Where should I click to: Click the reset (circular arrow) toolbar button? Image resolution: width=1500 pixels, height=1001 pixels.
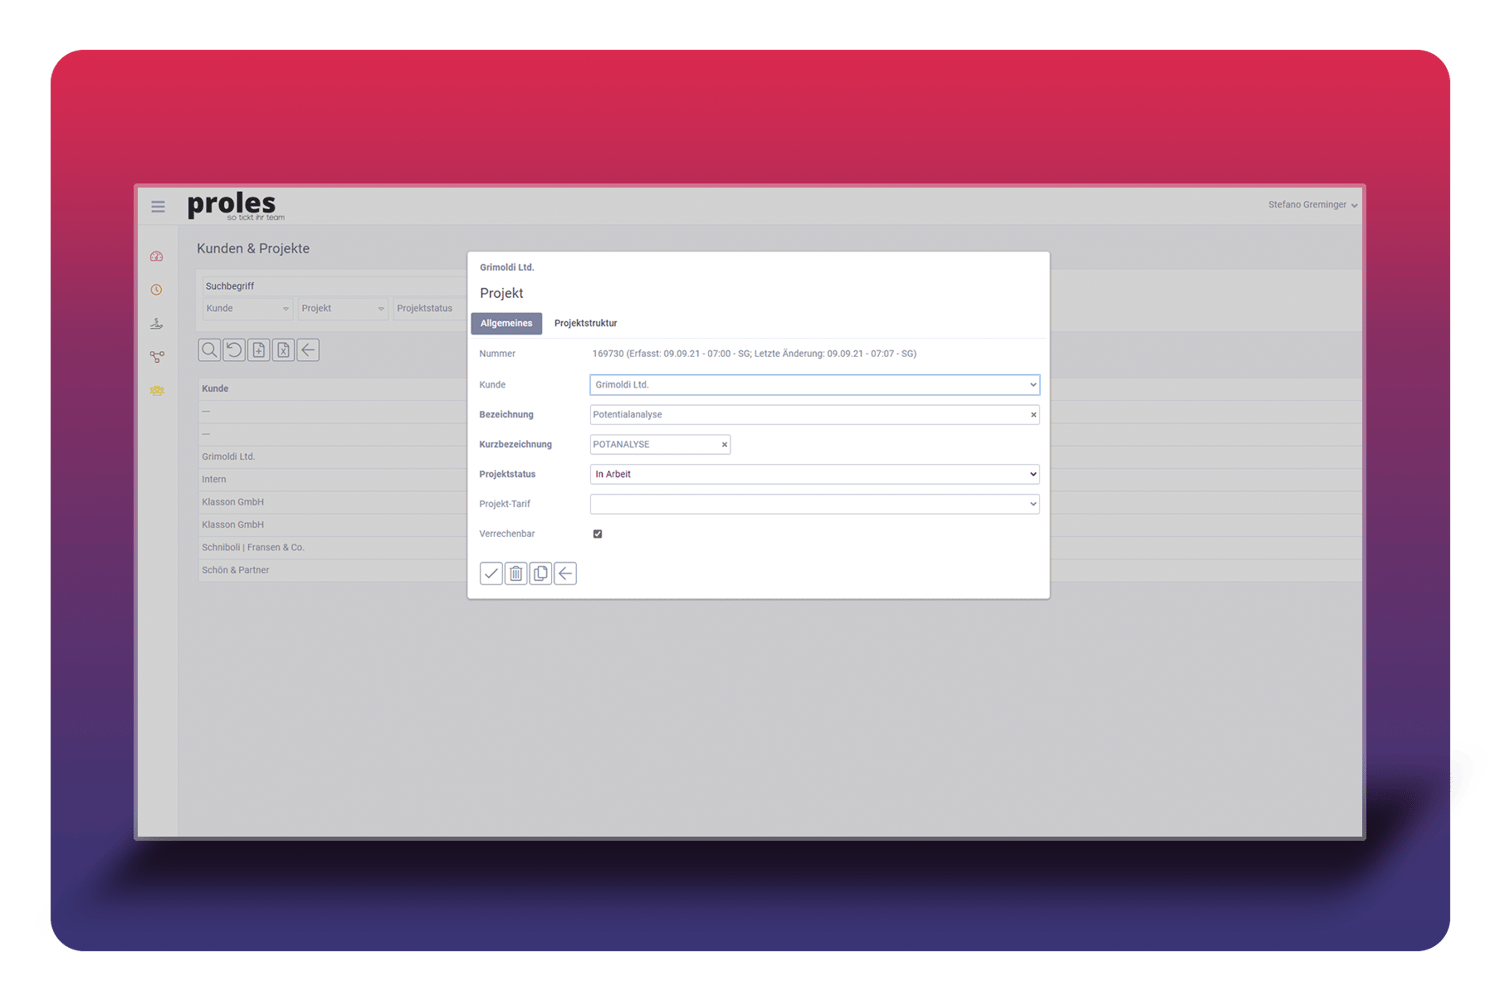click(x=234, y=350)
